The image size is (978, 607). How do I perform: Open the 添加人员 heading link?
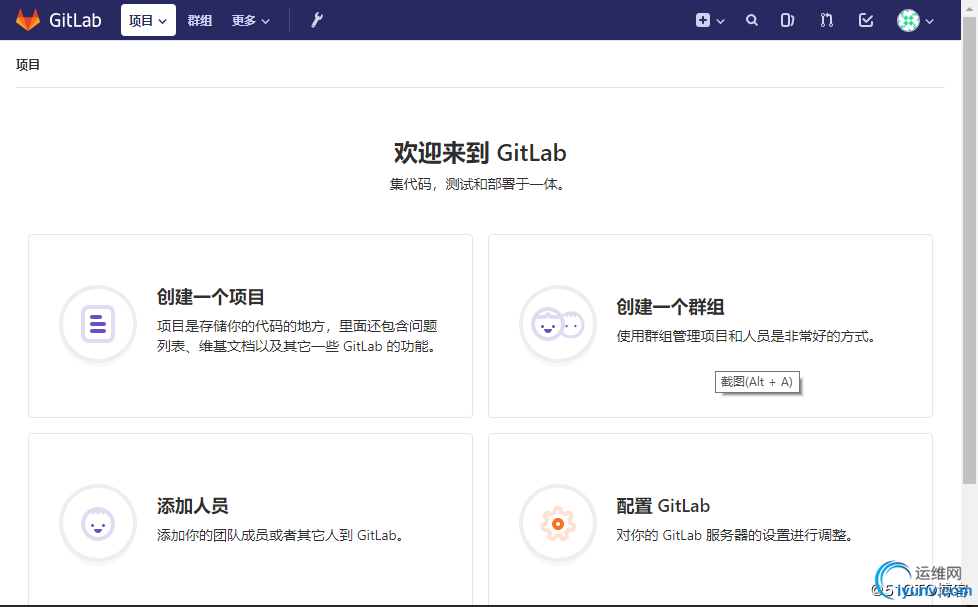[193, 506]
